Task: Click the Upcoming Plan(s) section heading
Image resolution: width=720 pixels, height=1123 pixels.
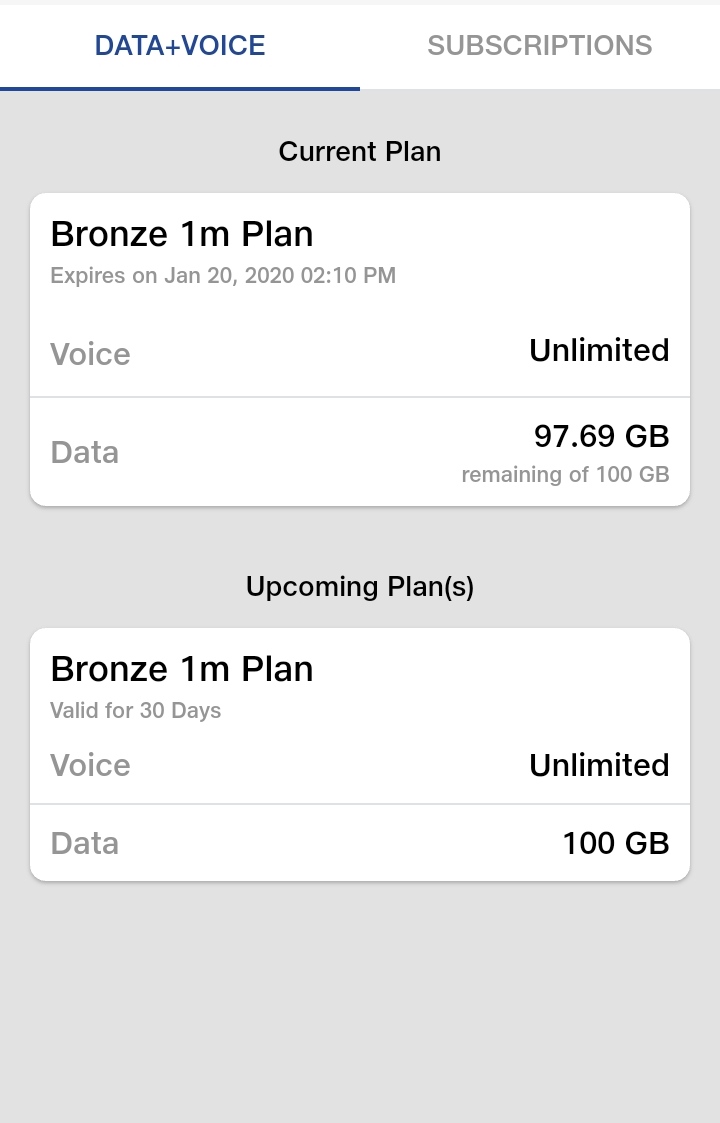Action: (359, 587)
